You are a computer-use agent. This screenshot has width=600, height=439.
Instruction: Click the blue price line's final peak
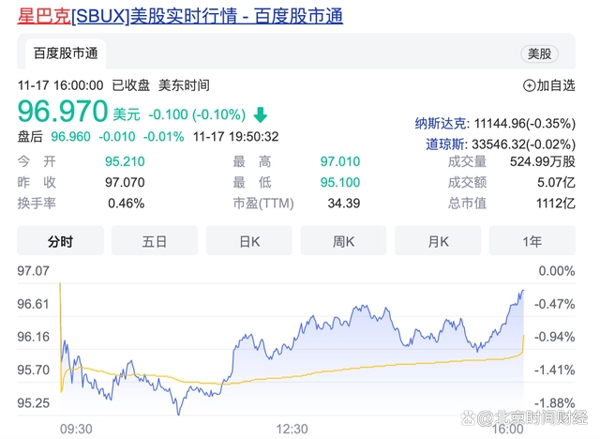click(x=523, y=291)
